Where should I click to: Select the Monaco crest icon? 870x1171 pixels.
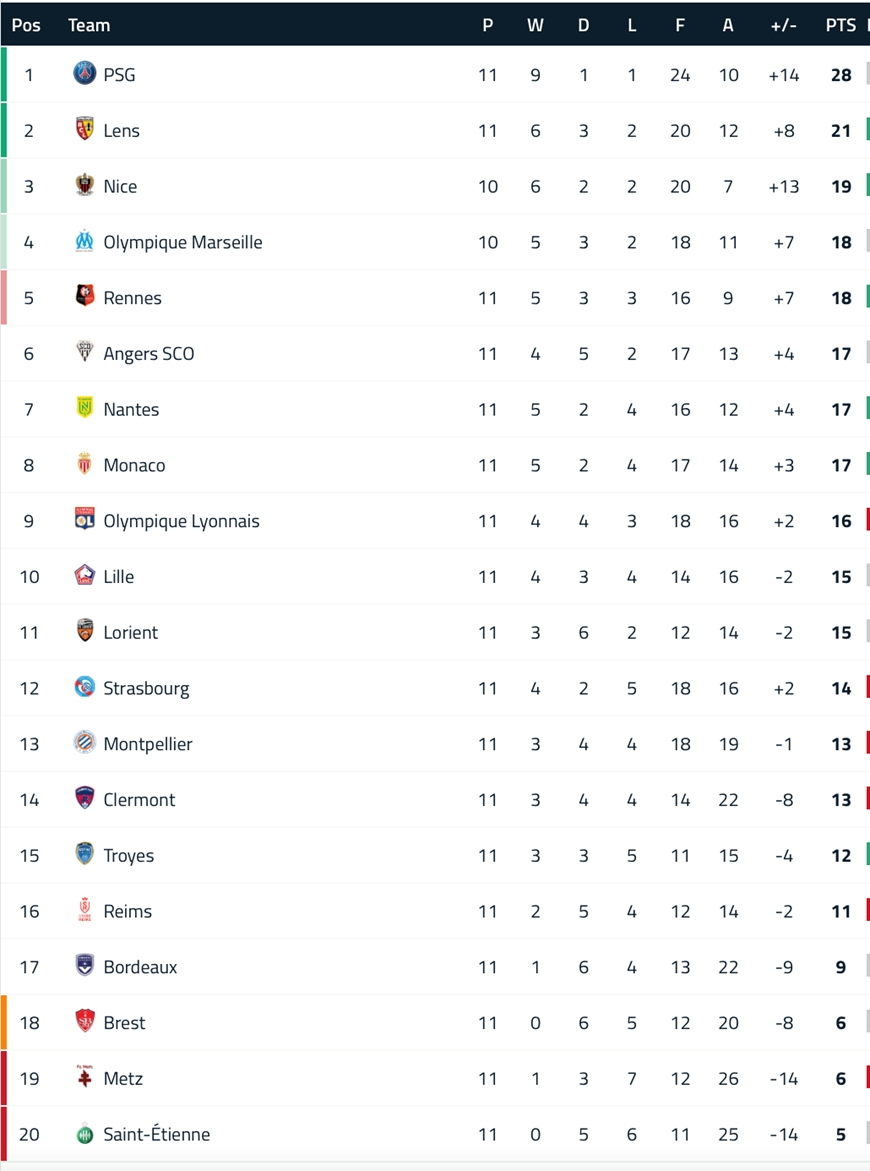tap(84, 463)
